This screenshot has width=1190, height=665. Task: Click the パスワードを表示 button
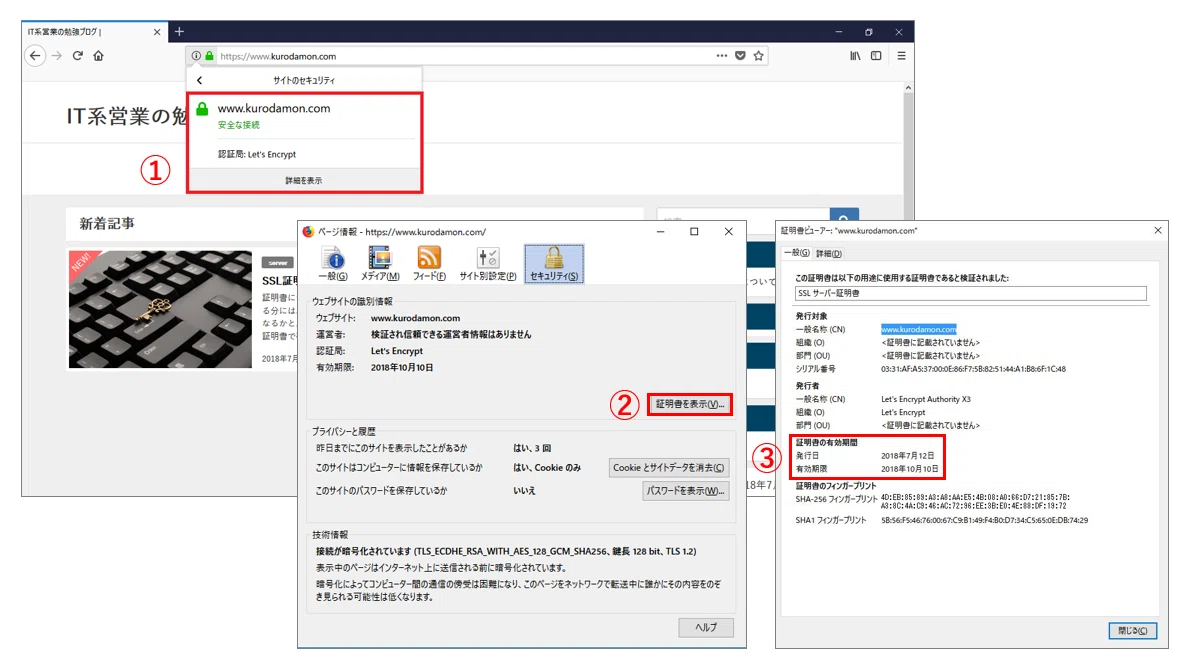coord(685,491)
